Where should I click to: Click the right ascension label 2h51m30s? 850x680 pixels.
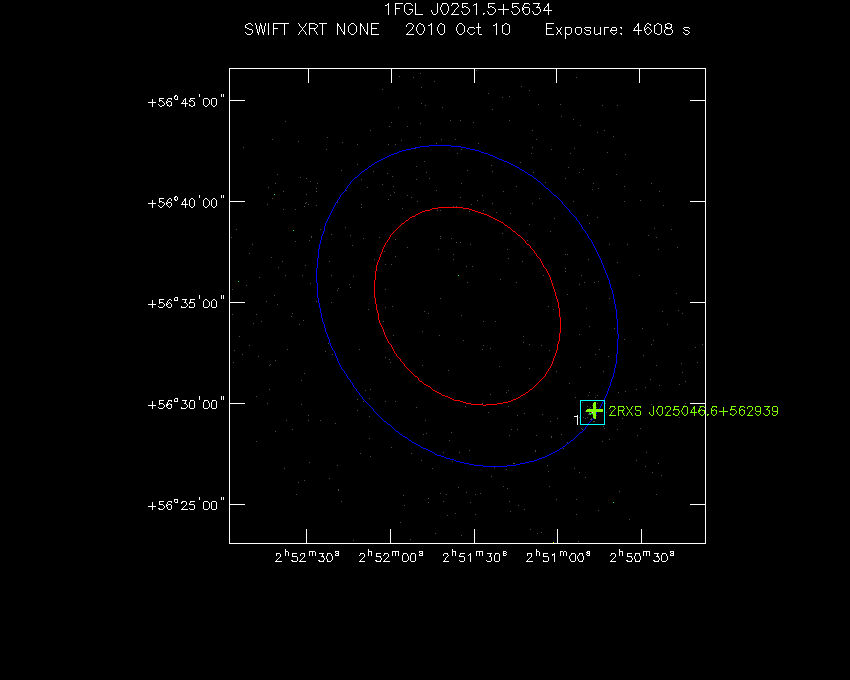point(475,557)
